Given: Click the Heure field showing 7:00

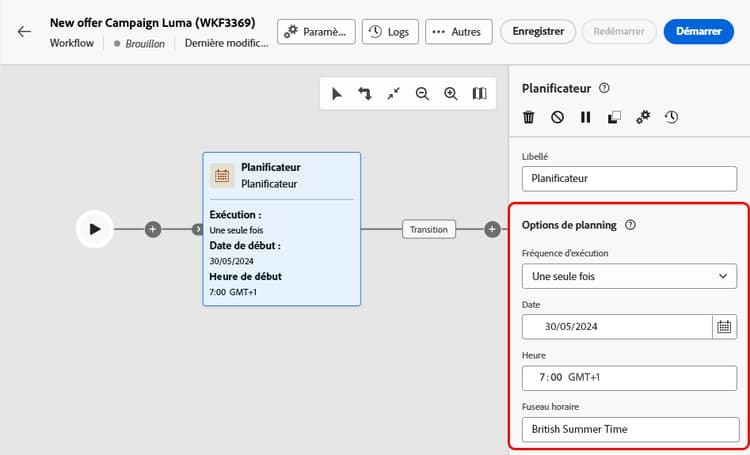Looking at the screenshot, I should [629, 378].
